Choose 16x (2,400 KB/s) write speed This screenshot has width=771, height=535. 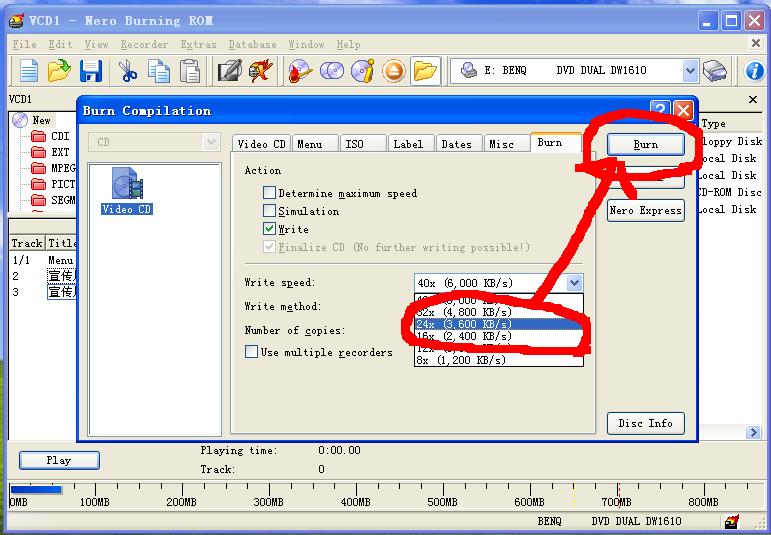pos(499,336)
